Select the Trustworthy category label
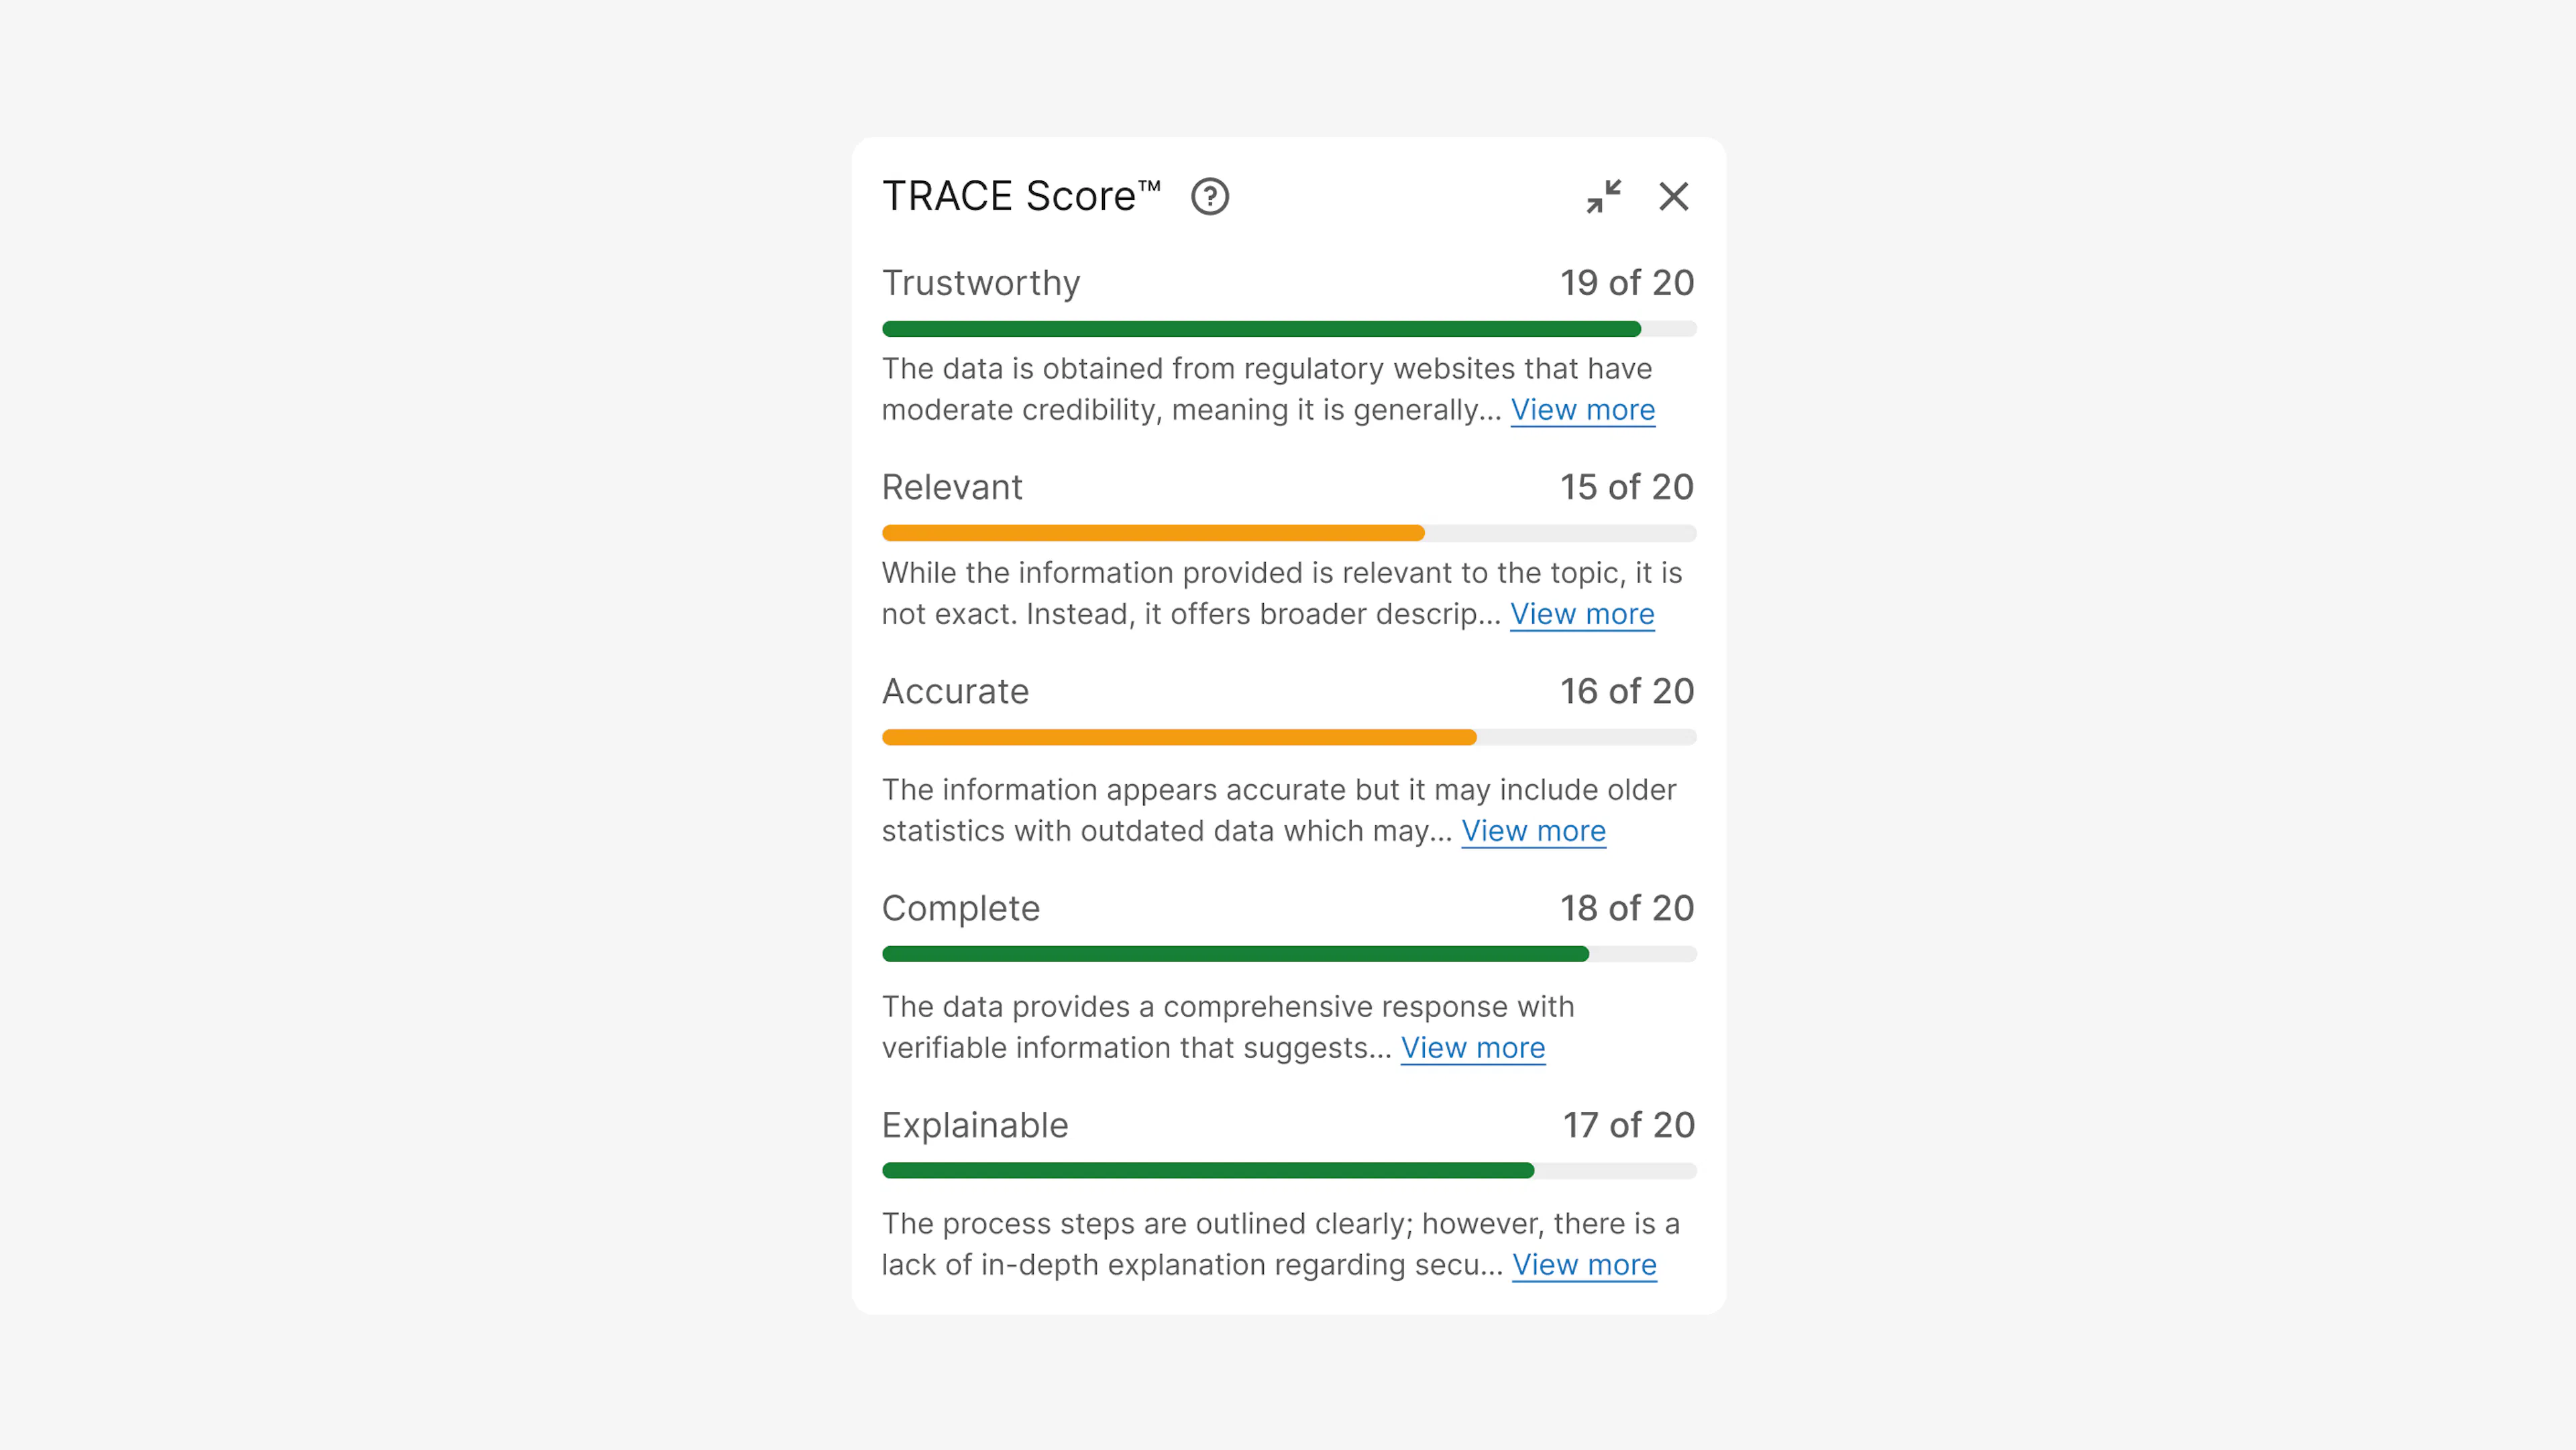Screen dimensions: 2576x1450 point(980,283)
